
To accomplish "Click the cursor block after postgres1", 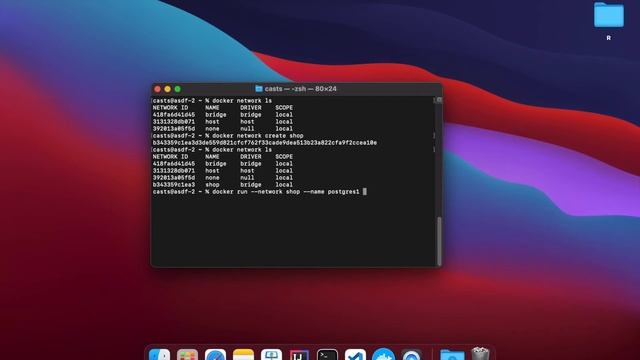I will pos(364,192).
